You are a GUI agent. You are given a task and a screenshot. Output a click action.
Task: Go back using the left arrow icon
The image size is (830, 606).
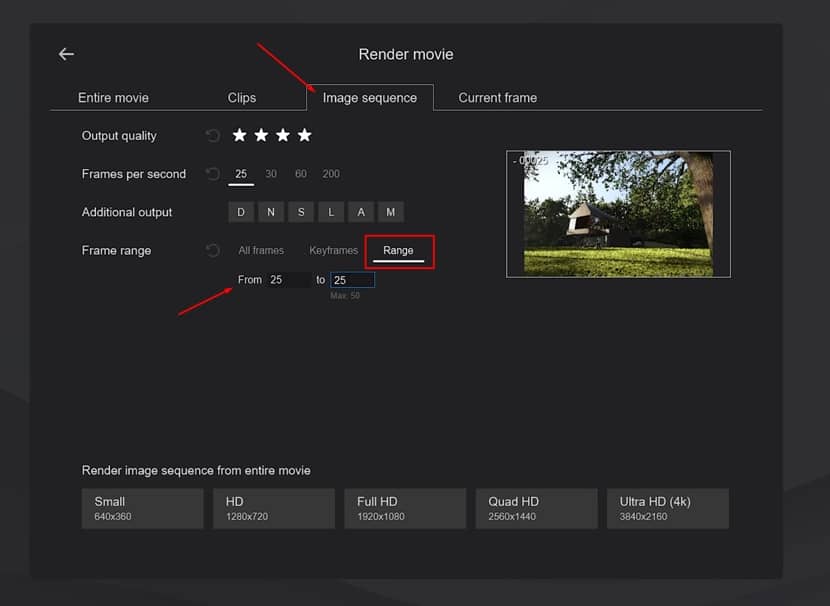[66, 54]
